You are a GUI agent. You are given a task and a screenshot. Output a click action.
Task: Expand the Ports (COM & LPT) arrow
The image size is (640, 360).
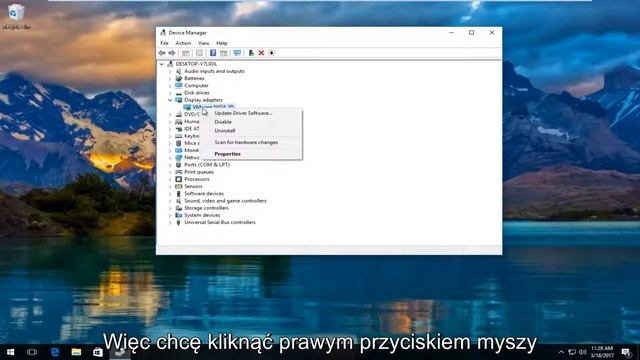coord(170,165)
